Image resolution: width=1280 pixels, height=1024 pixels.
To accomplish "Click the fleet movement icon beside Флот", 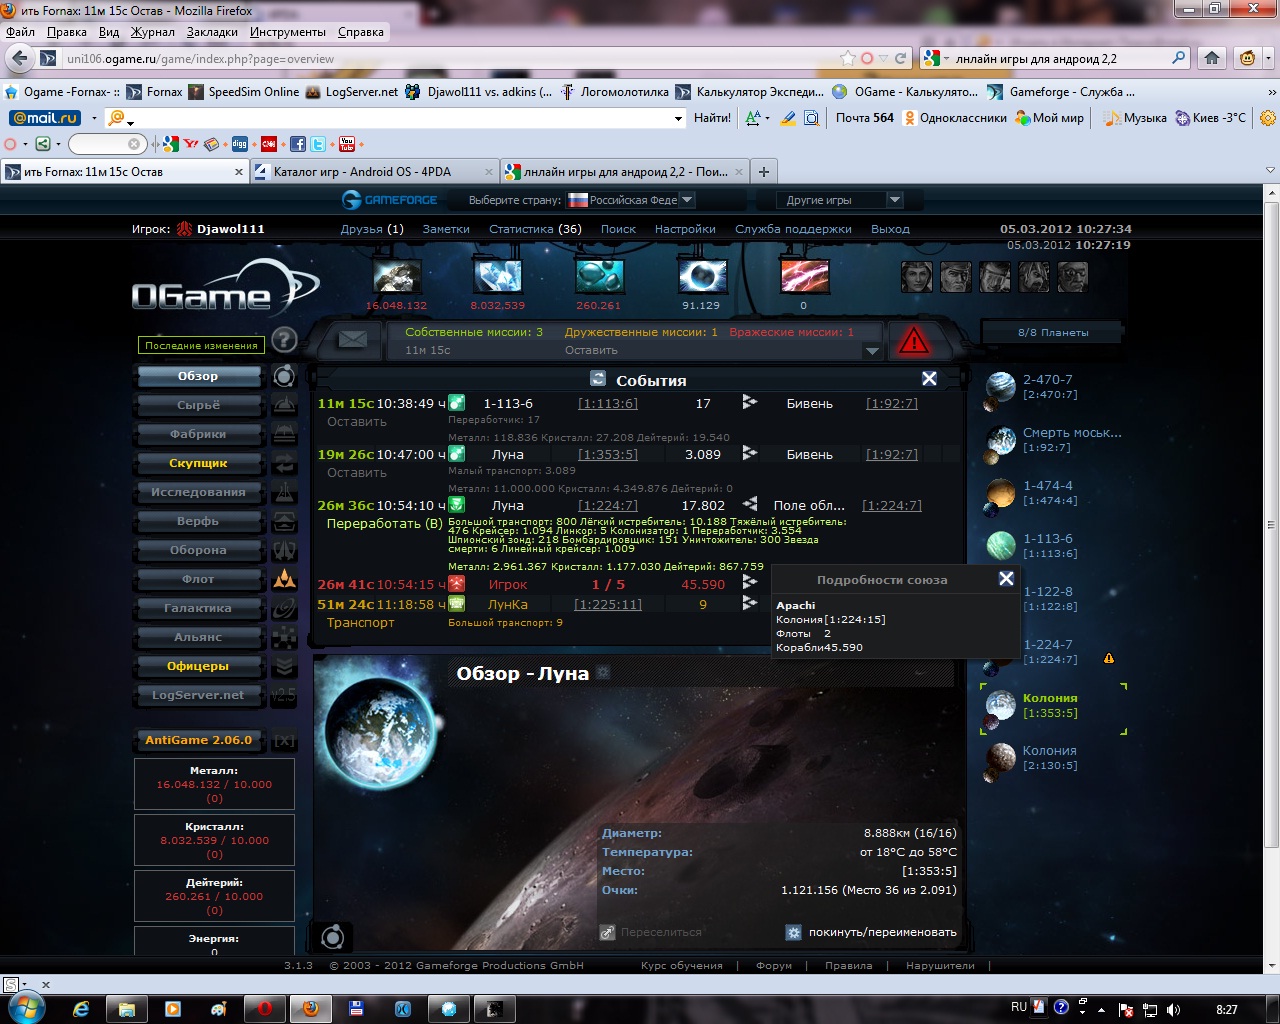I will tap(284, 578).
